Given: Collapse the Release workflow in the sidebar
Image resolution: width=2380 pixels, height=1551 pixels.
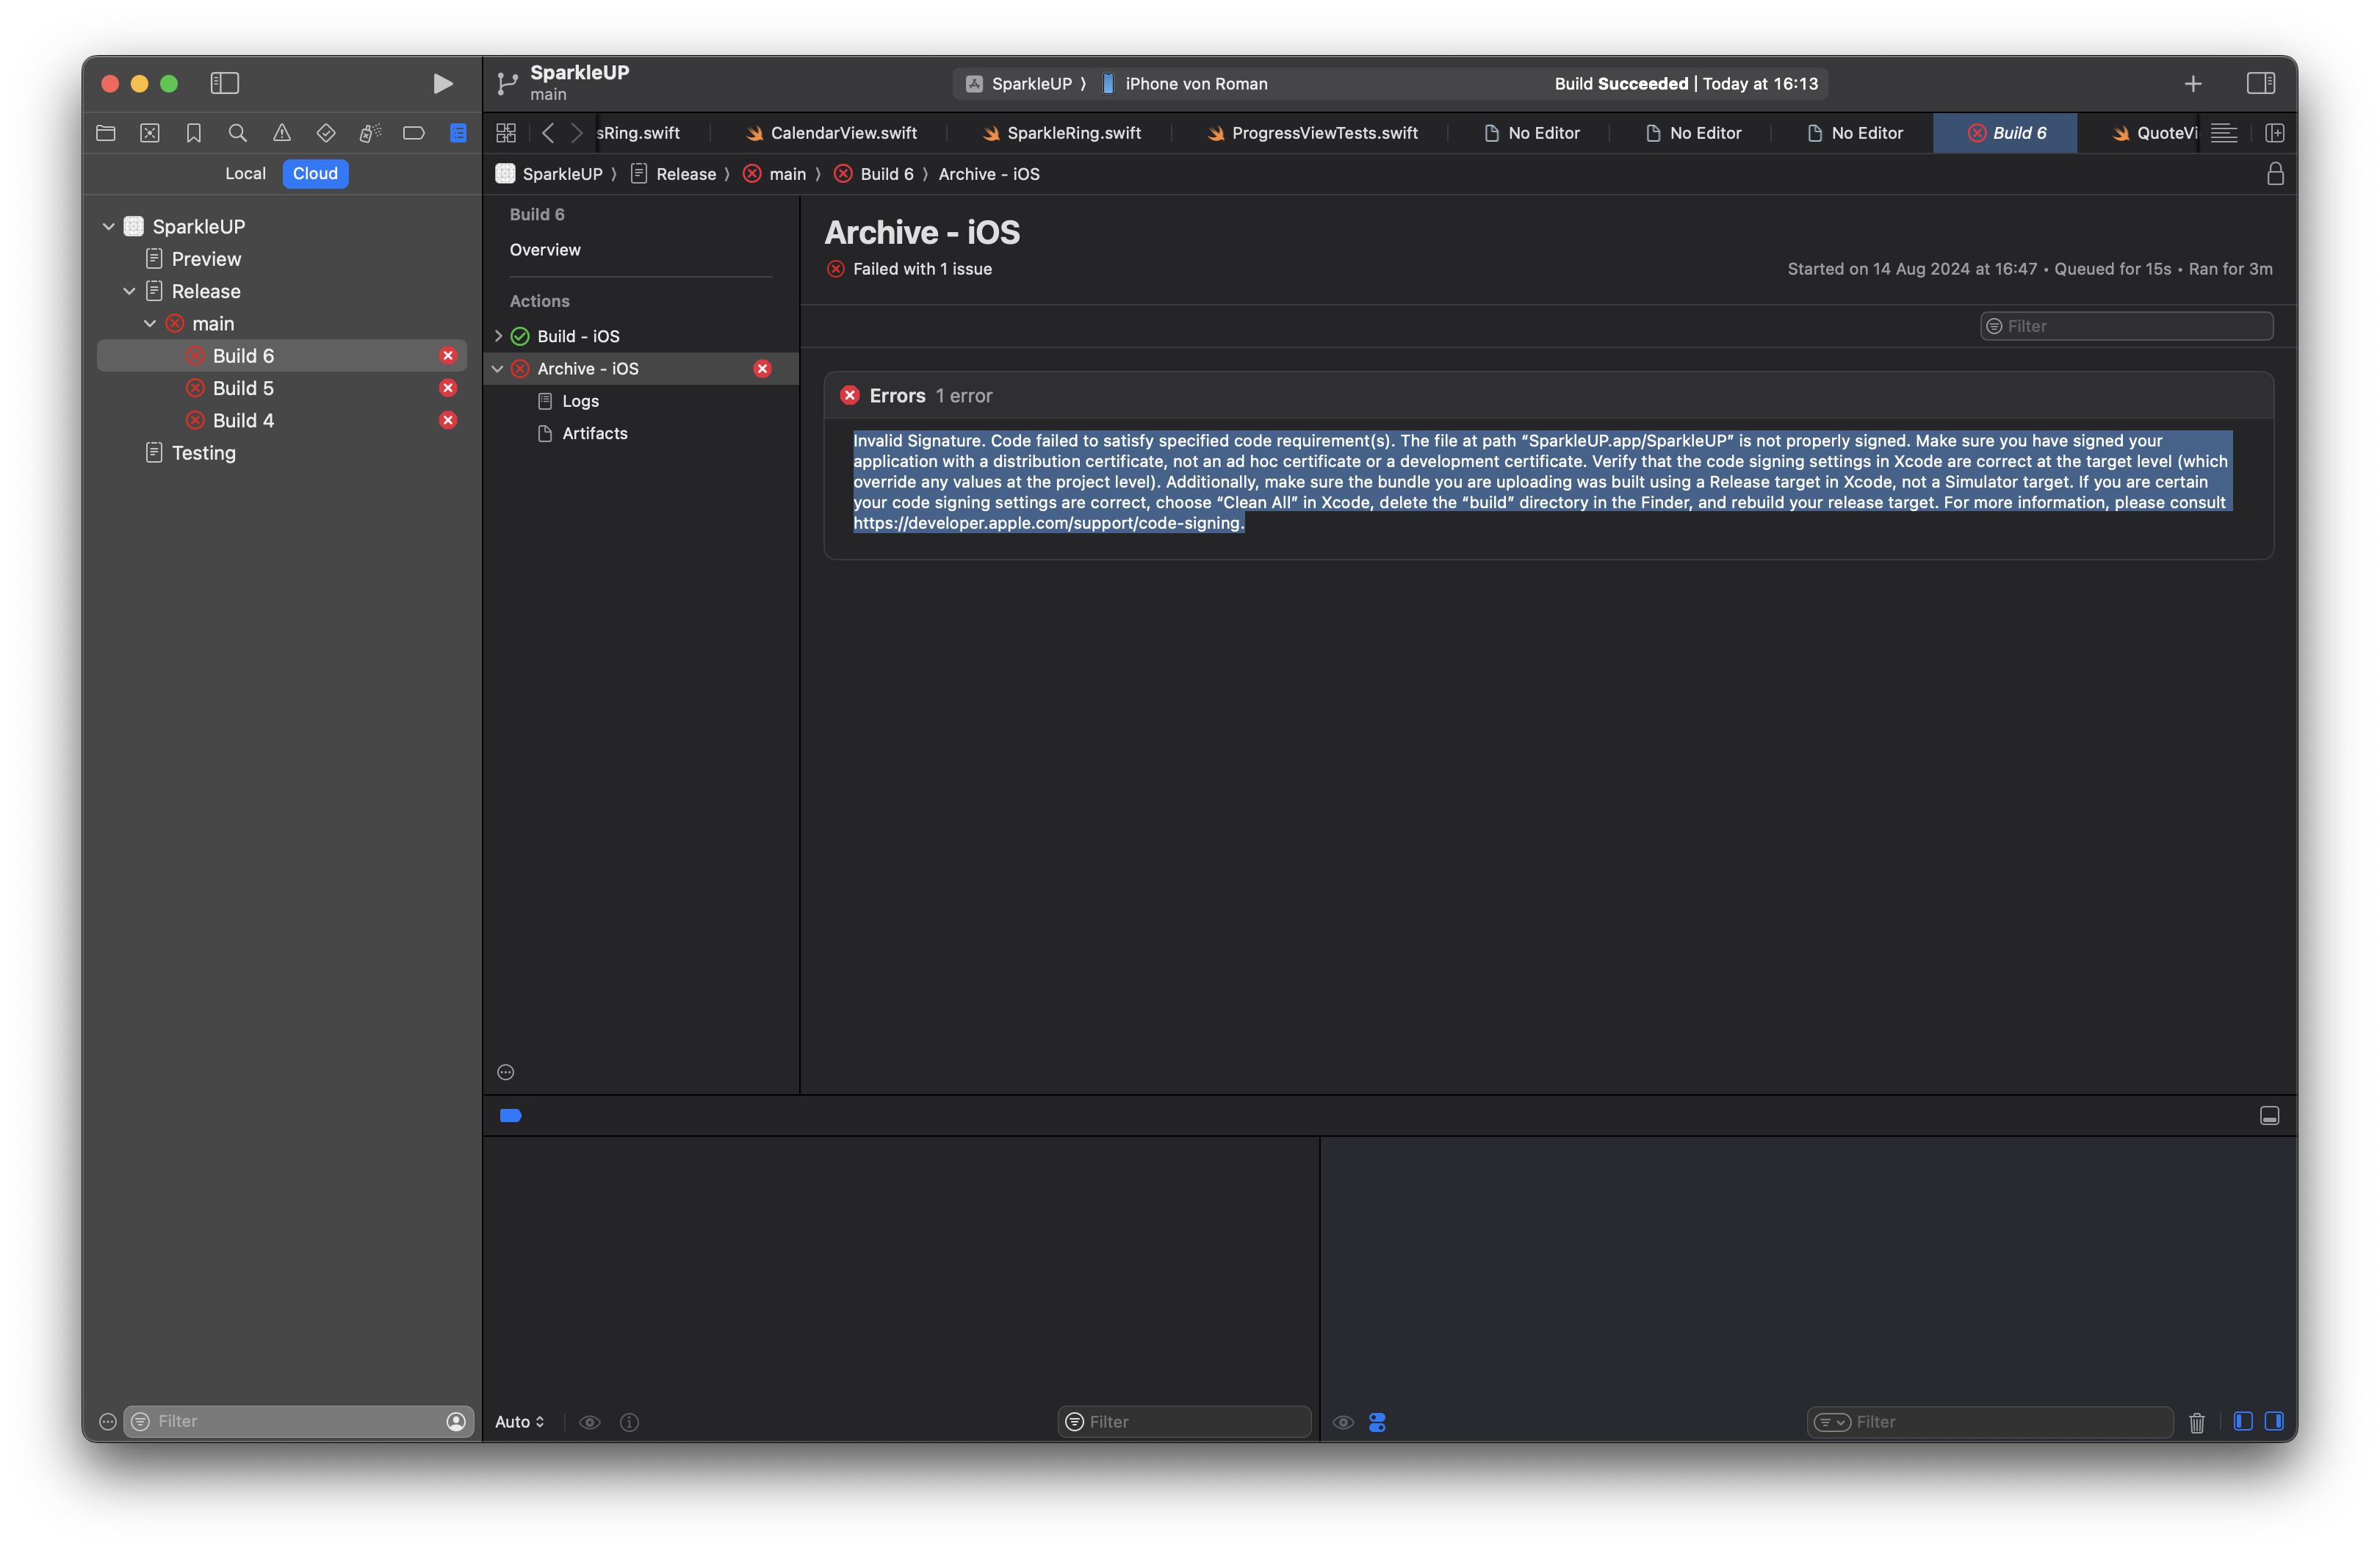Looking at the screenshot, I should (129, 292).
